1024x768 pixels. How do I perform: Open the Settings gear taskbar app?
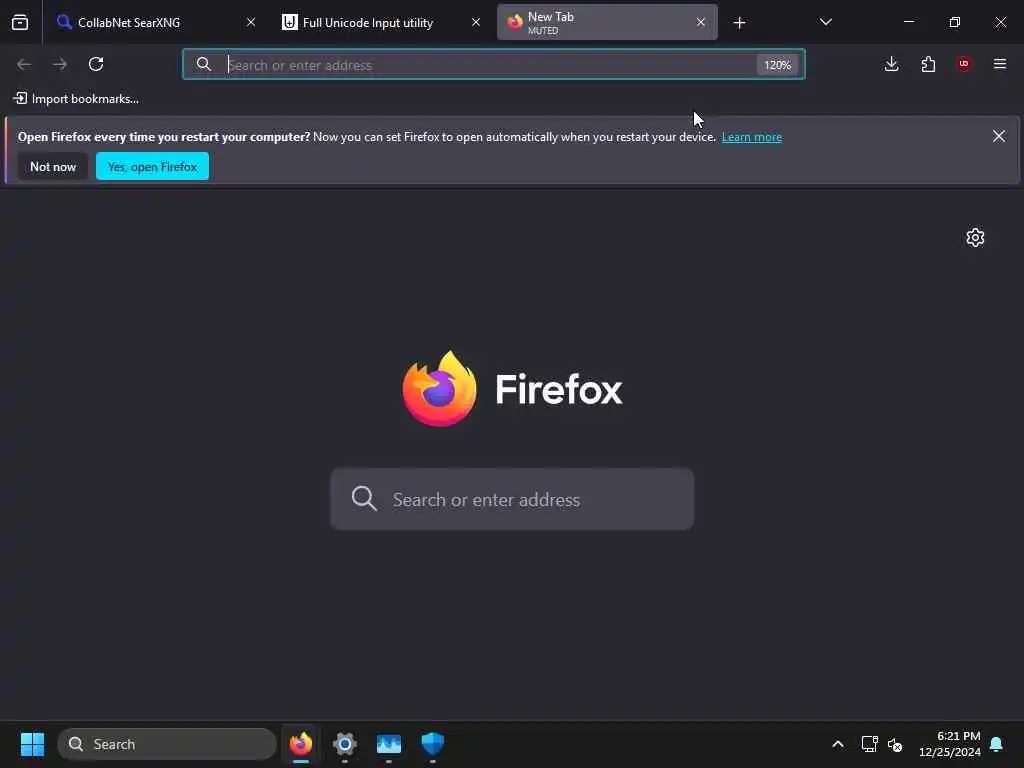pos(345,744)
